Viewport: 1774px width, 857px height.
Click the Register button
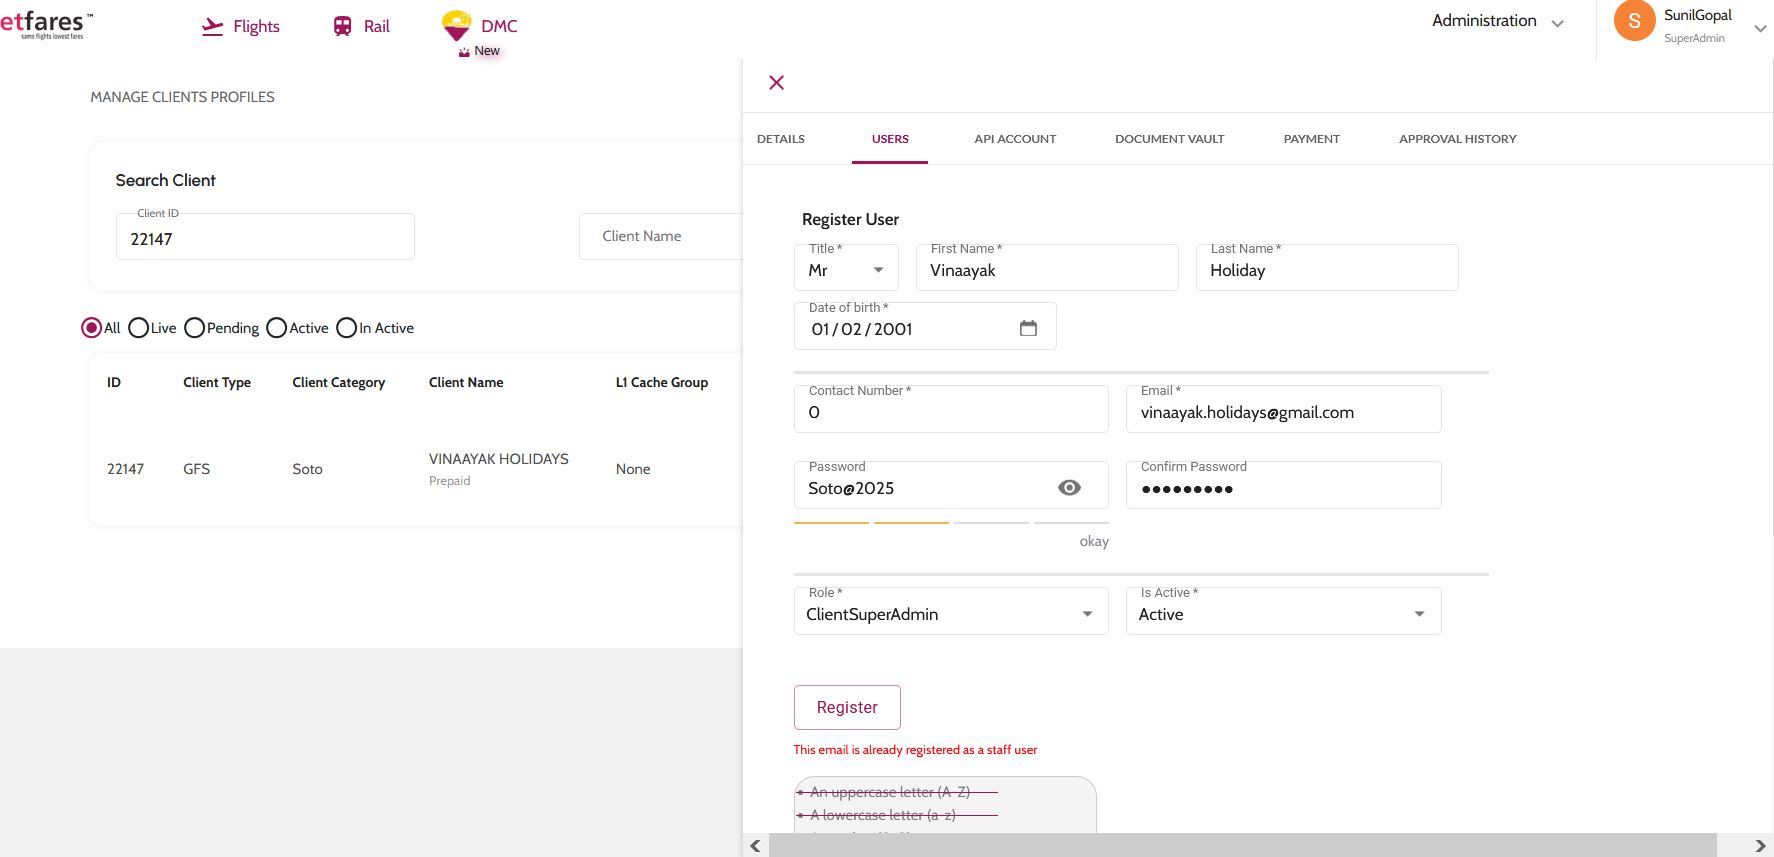pos(847,707)
